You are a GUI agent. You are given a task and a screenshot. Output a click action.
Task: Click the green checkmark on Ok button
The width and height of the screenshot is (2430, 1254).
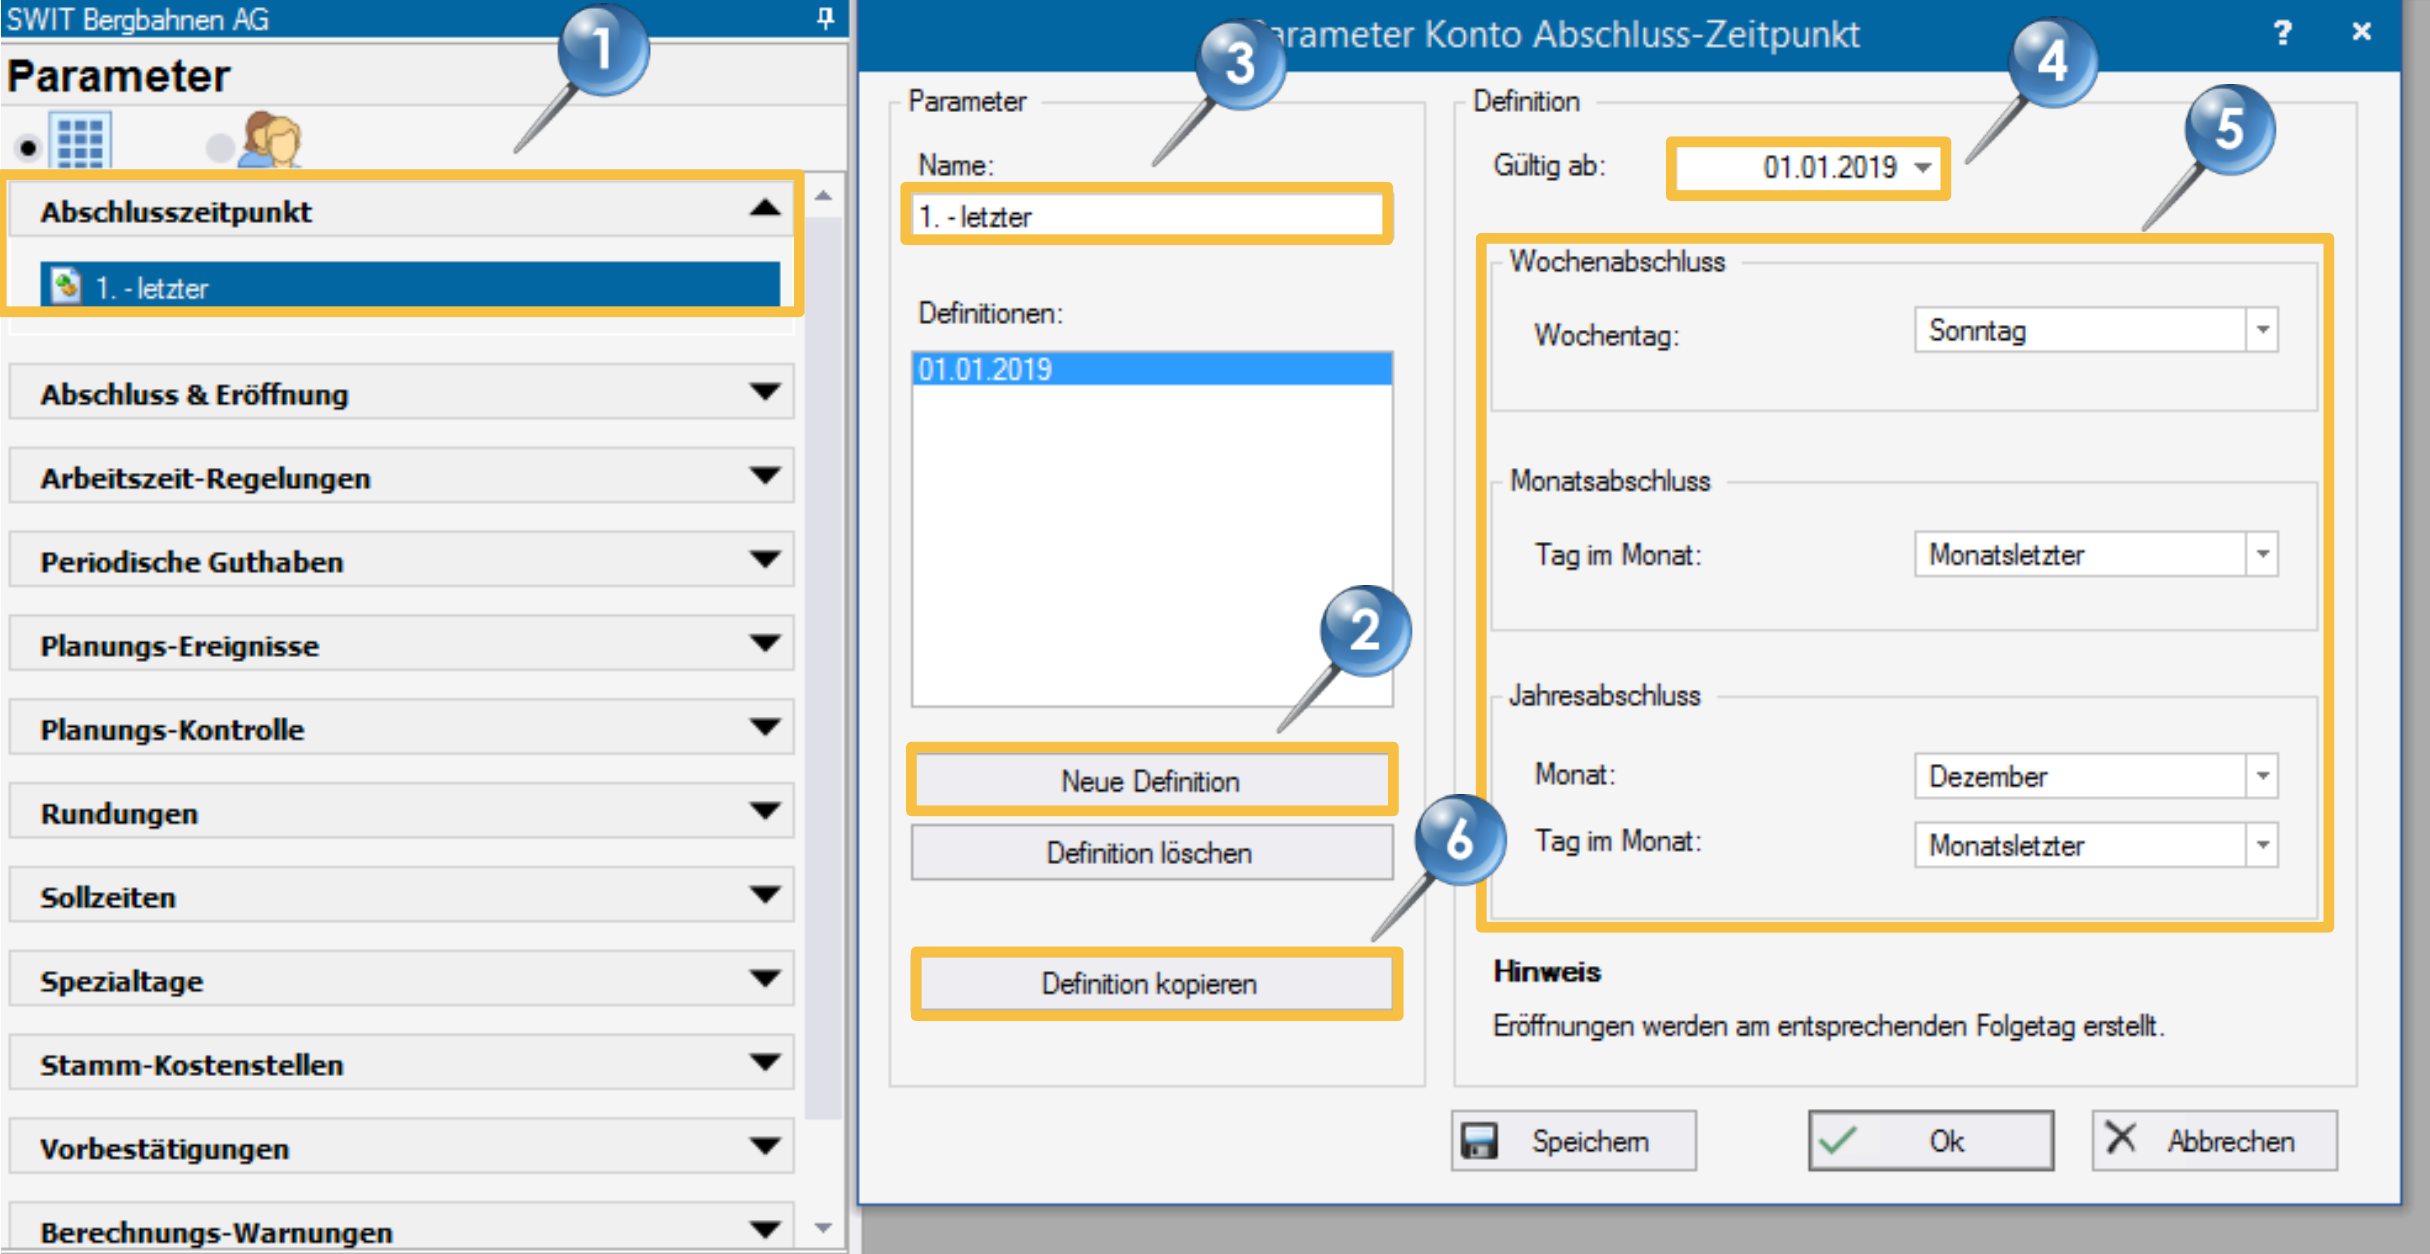pyautogui.click(x=1837, y=1141)
